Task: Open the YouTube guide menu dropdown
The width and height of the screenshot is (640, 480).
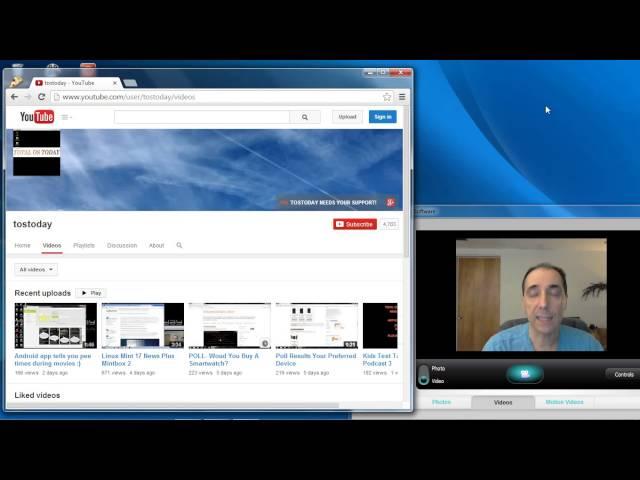Action: tap(67, 117)
